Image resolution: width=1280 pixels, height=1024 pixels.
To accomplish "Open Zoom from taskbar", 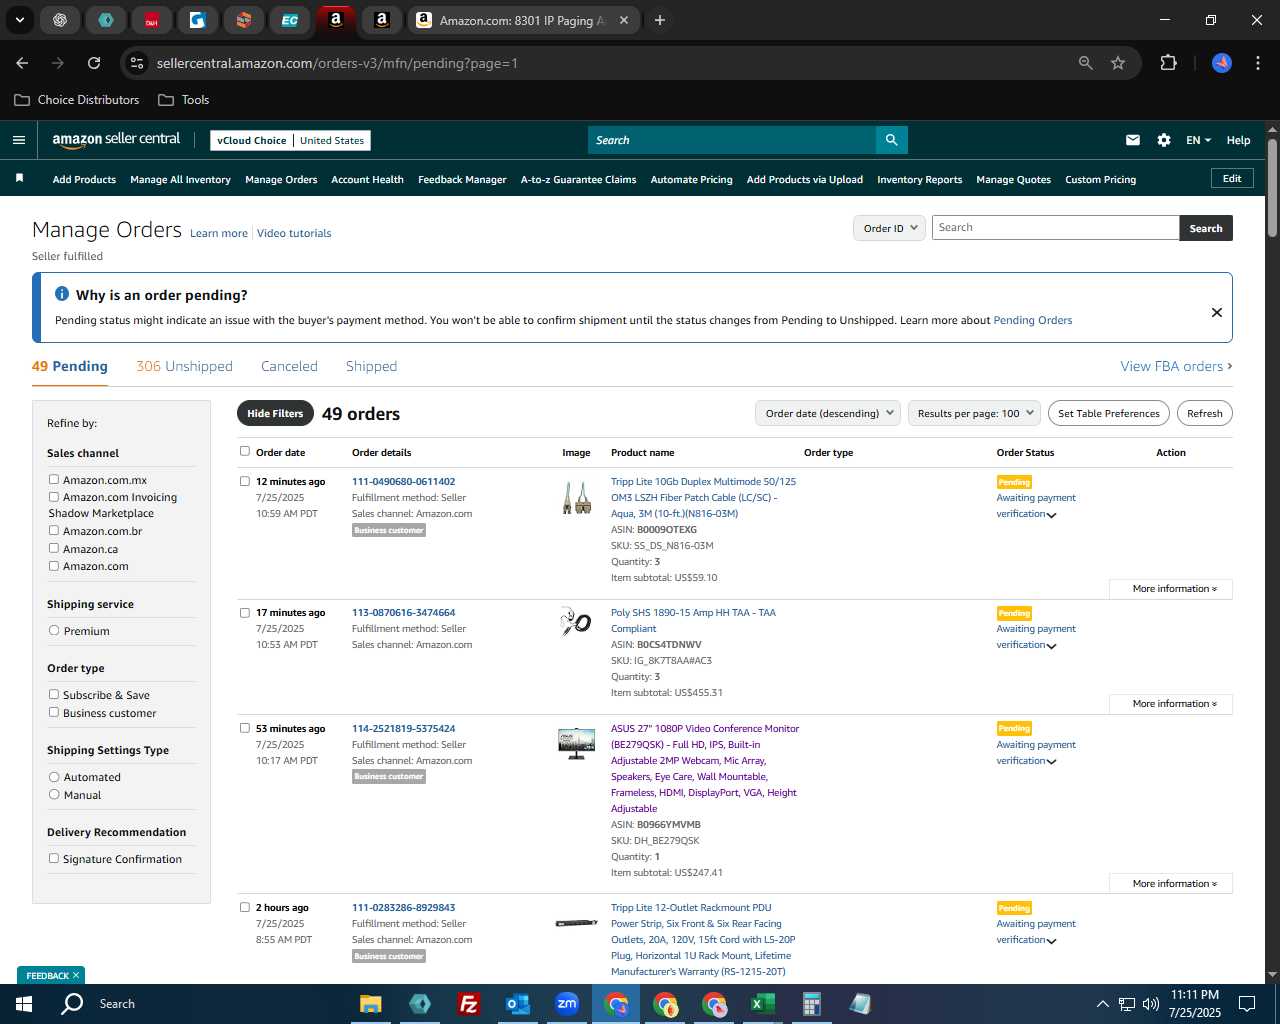I will [567, 1004].
